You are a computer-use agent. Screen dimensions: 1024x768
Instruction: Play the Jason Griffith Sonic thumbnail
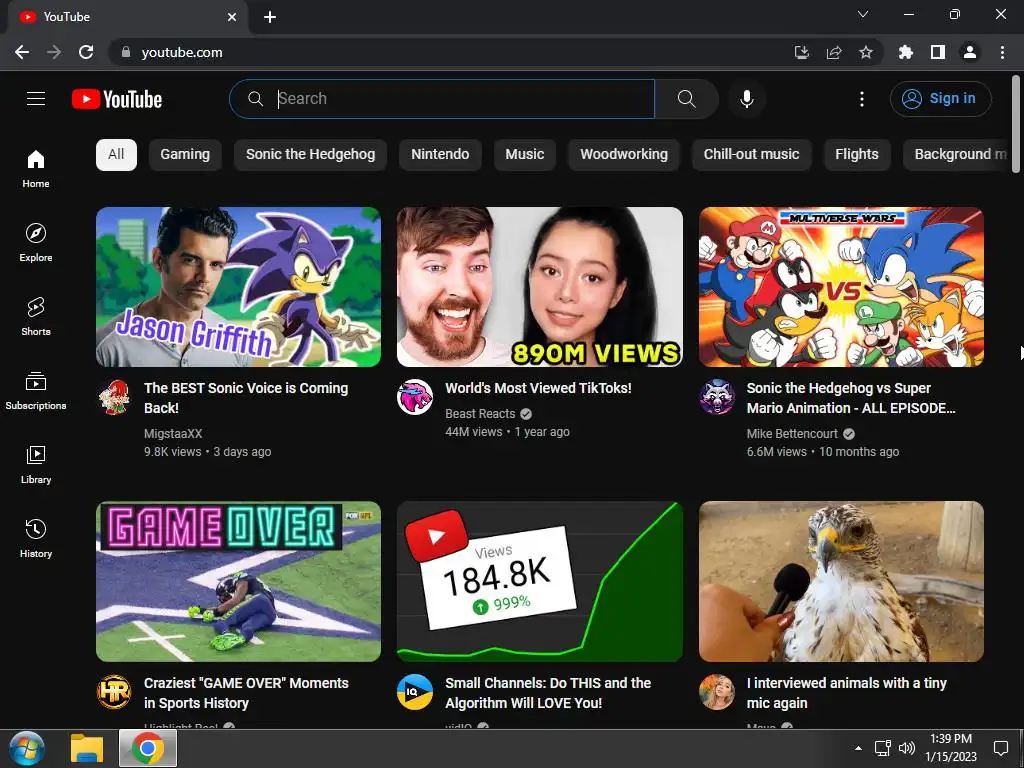pyautogui.click(x=238, y=287)
